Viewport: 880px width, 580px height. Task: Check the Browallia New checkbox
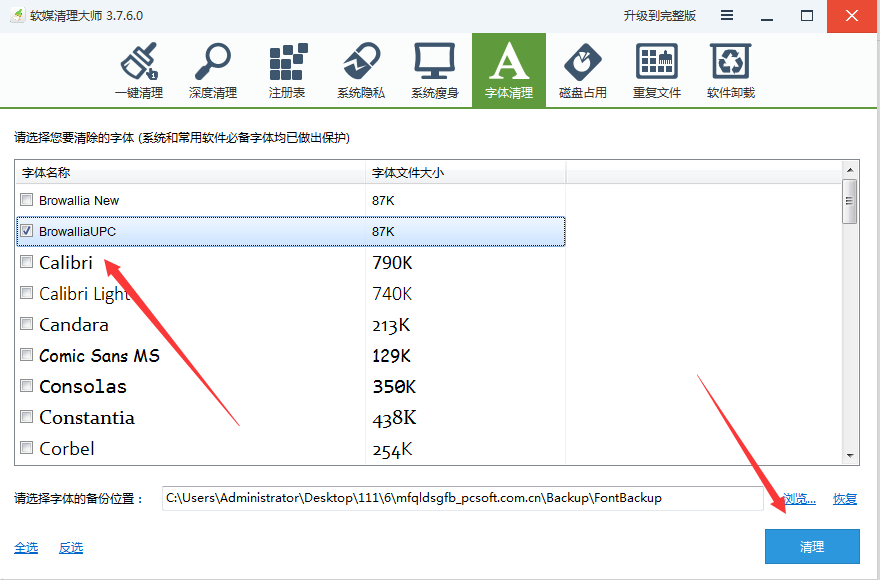pyautogui.click(x=26, y=199)
